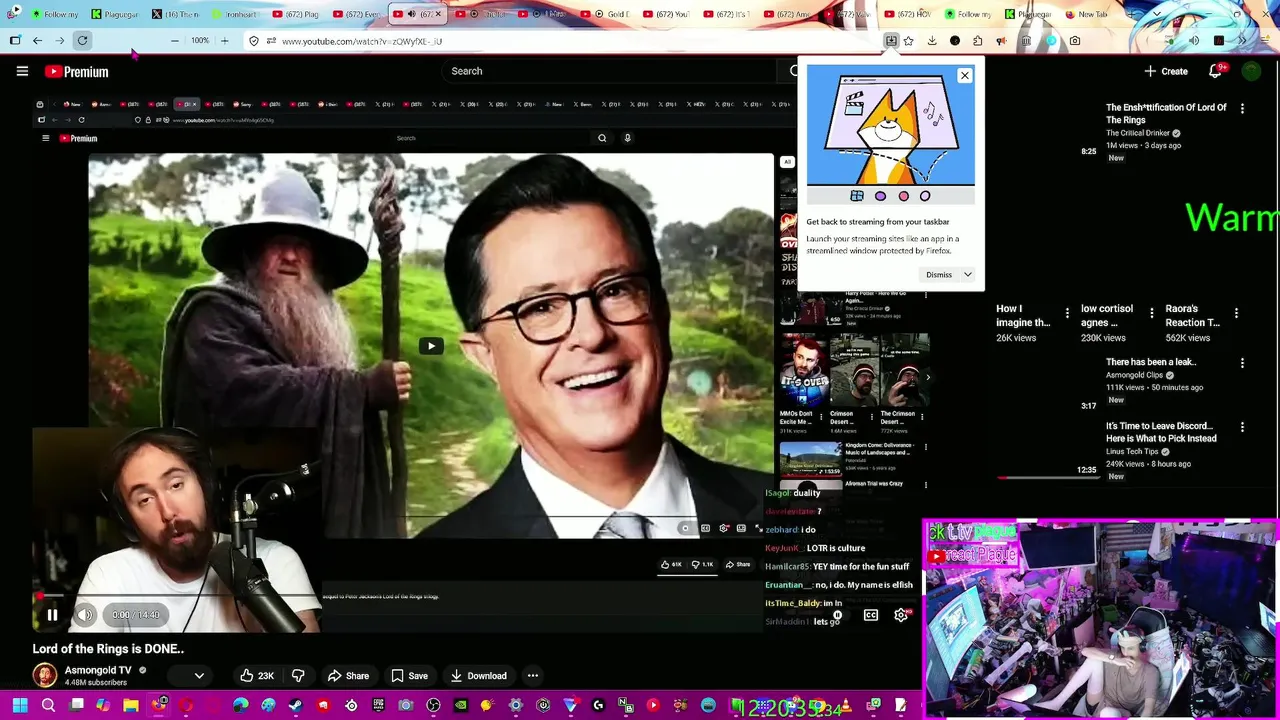Zoom in the page with plus
The width and height of the screenshot is (1280, 720).
[x=224, y=41]
